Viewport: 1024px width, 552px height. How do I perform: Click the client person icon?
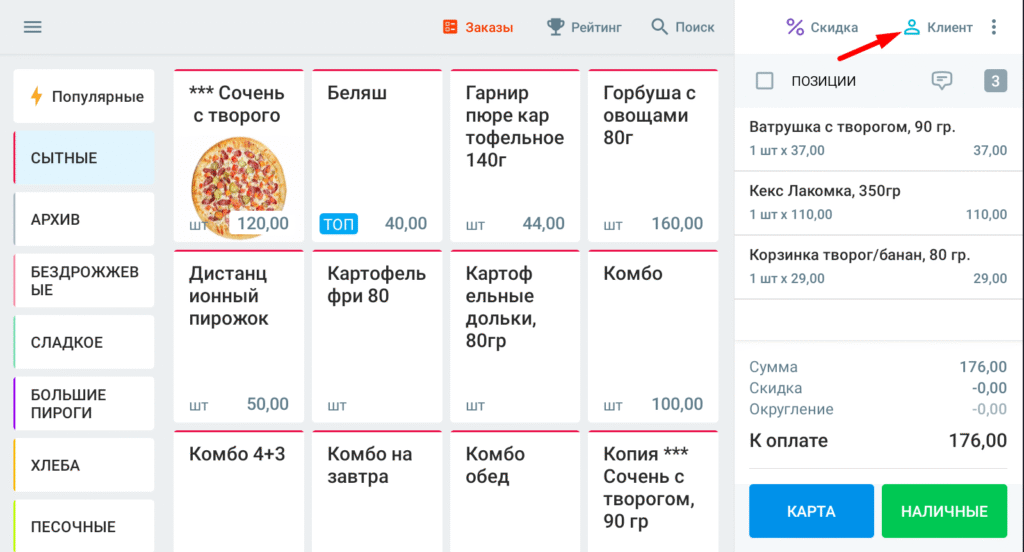[911, 27]
